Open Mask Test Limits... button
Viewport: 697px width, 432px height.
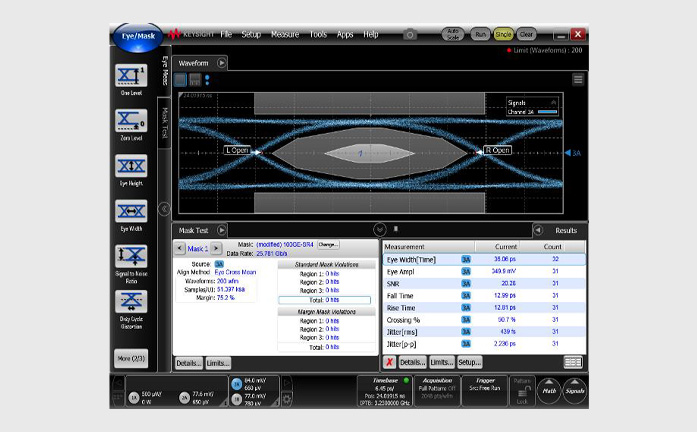point(218,363)
